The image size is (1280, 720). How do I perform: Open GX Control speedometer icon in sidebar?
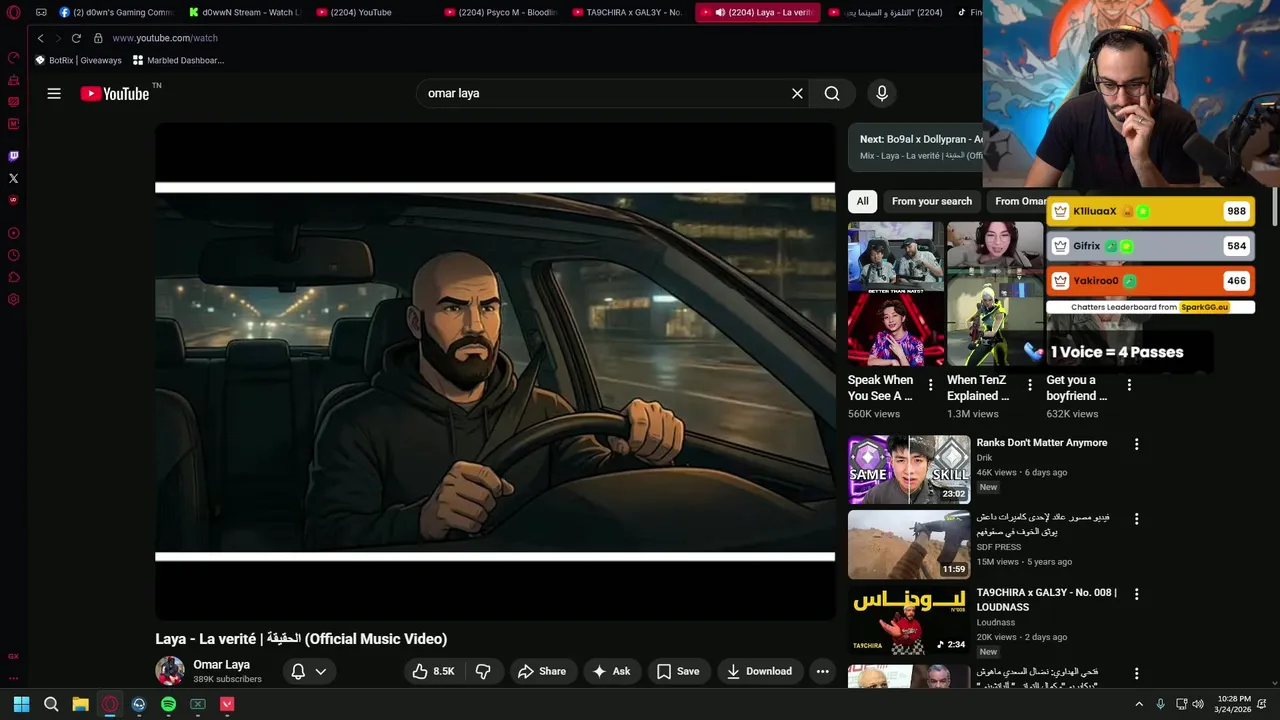click(x=13, y=58)
